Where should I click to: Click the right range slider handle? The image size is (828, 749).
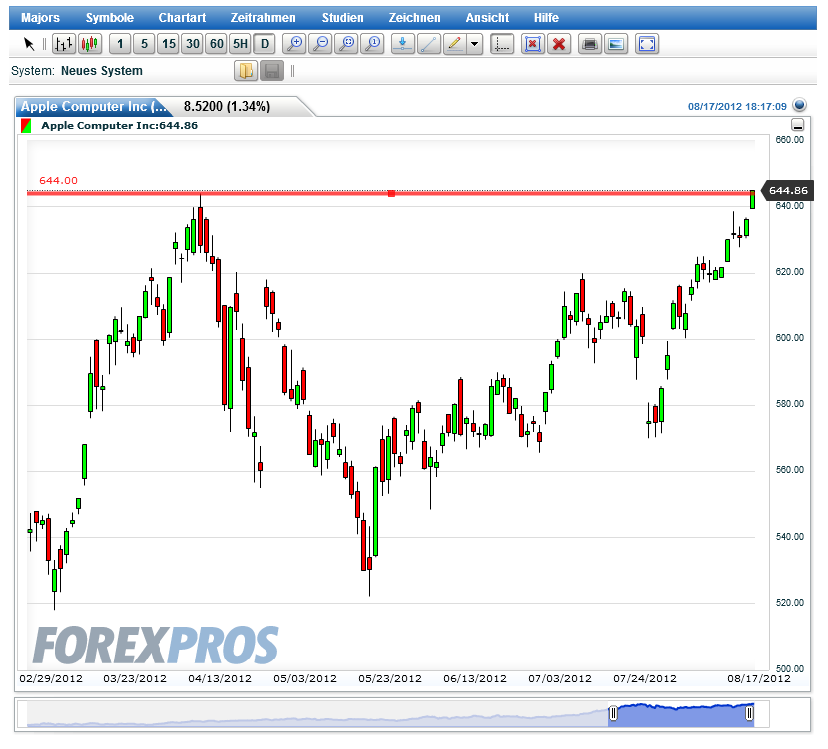749,714
